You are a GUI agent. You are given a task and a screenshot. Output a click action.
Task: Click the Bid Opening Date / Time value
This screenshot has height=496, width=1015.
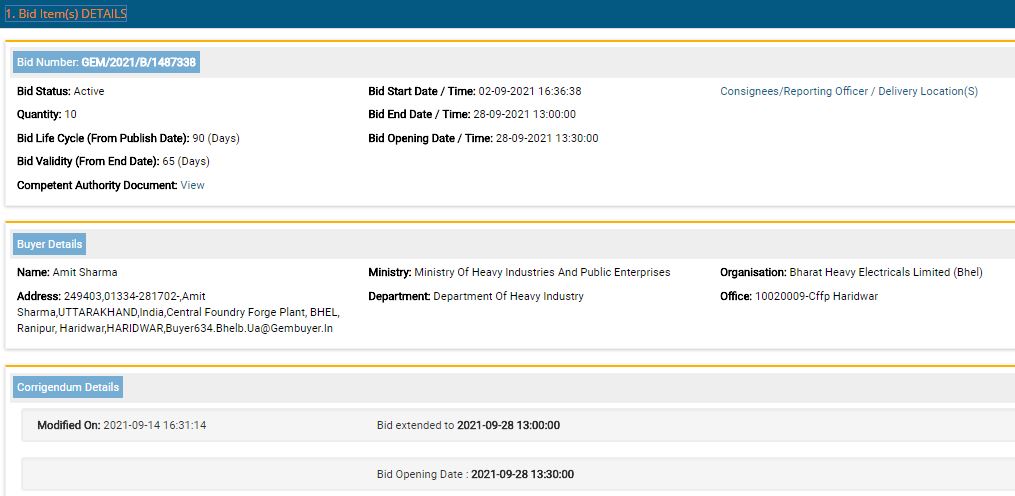pos(547,139)
